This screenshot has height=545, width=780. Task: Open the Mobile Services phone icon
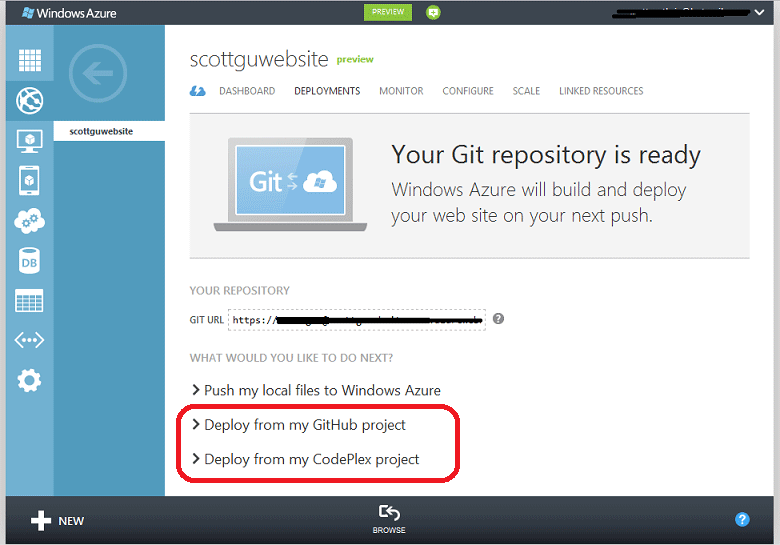tap(29, 181)
